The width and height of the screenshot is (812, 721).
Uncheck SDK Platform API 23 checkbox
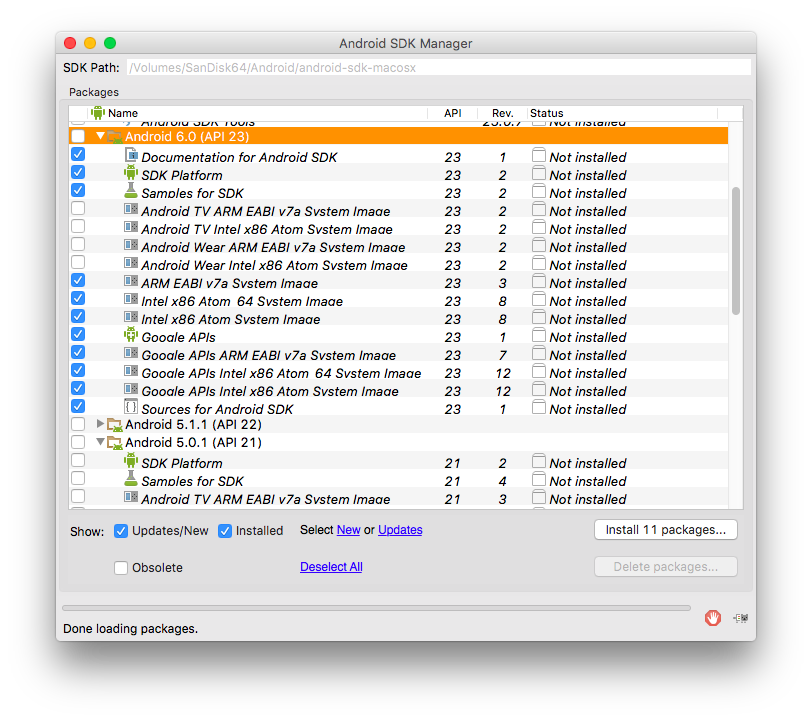pos(78,172)
